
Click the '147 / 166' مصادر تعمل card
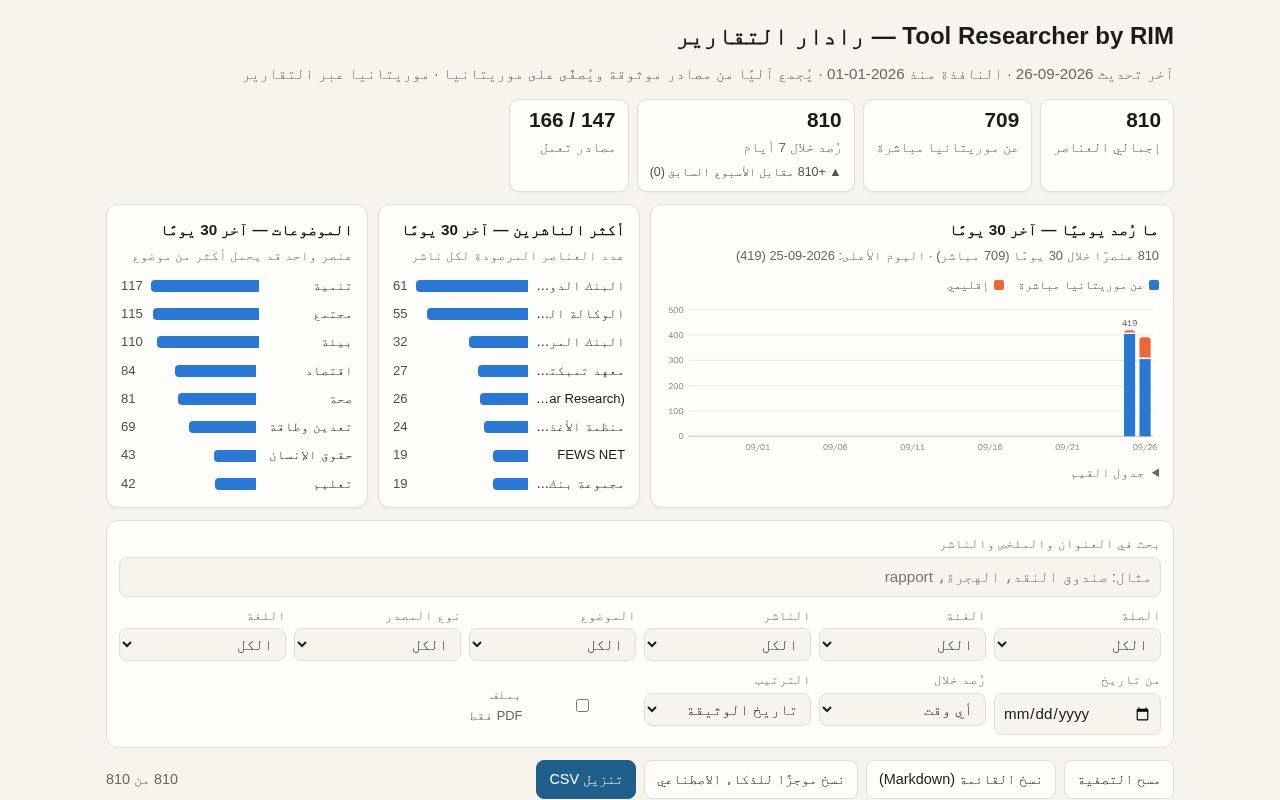click(569, 145)
